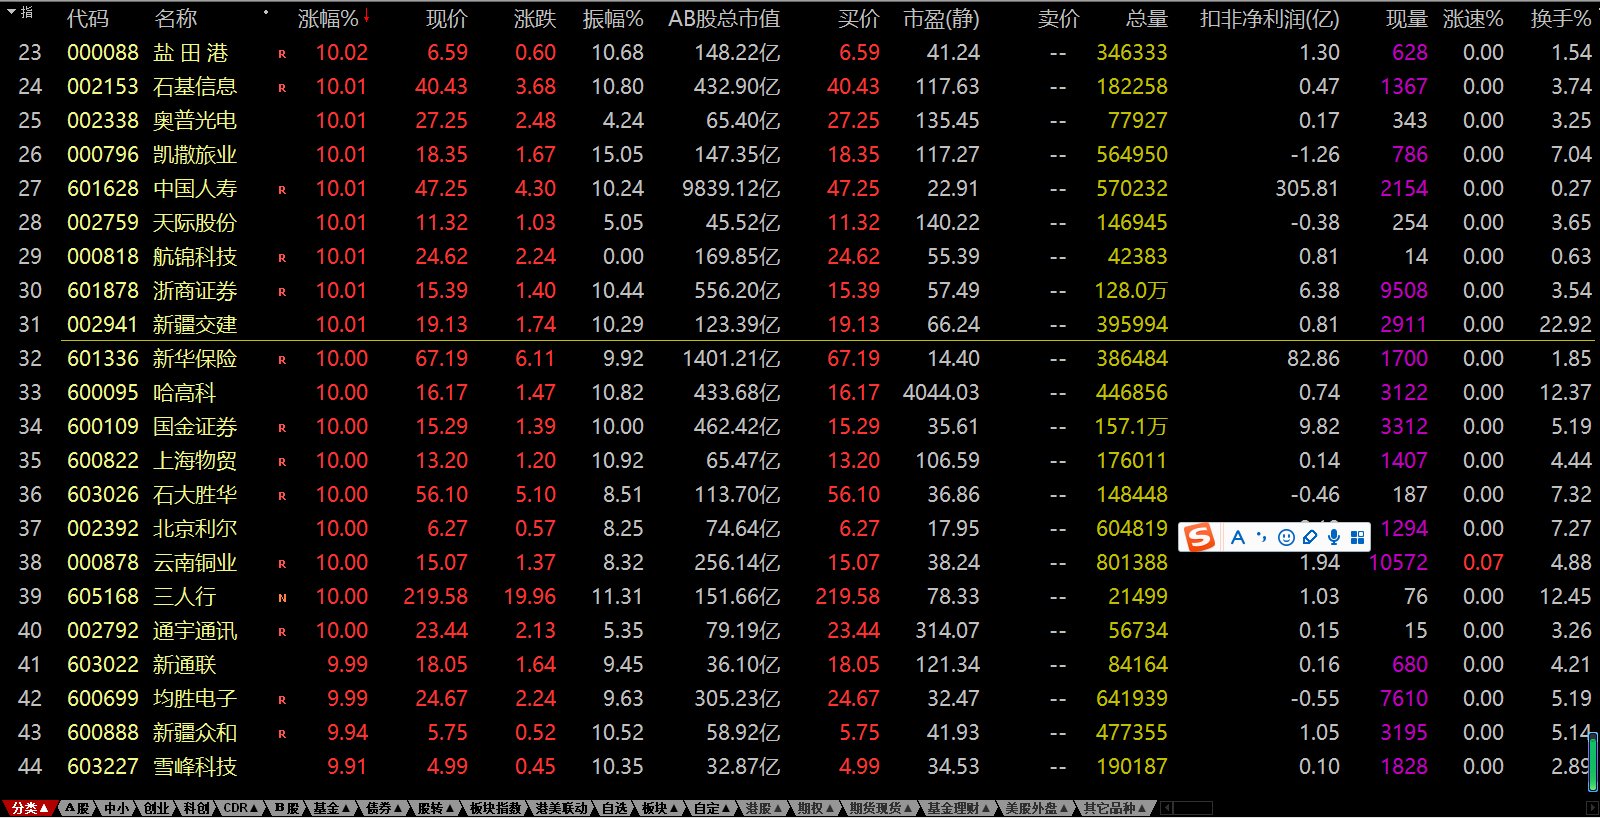Select the 盐田港 stock row name

191,53
